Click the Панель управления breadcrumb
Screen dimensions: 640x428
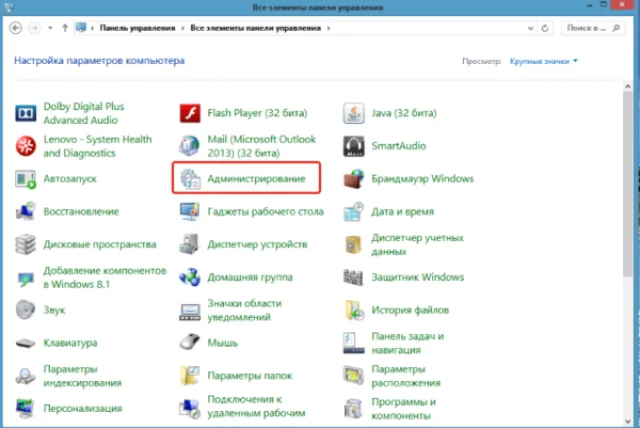click(137, 28)
